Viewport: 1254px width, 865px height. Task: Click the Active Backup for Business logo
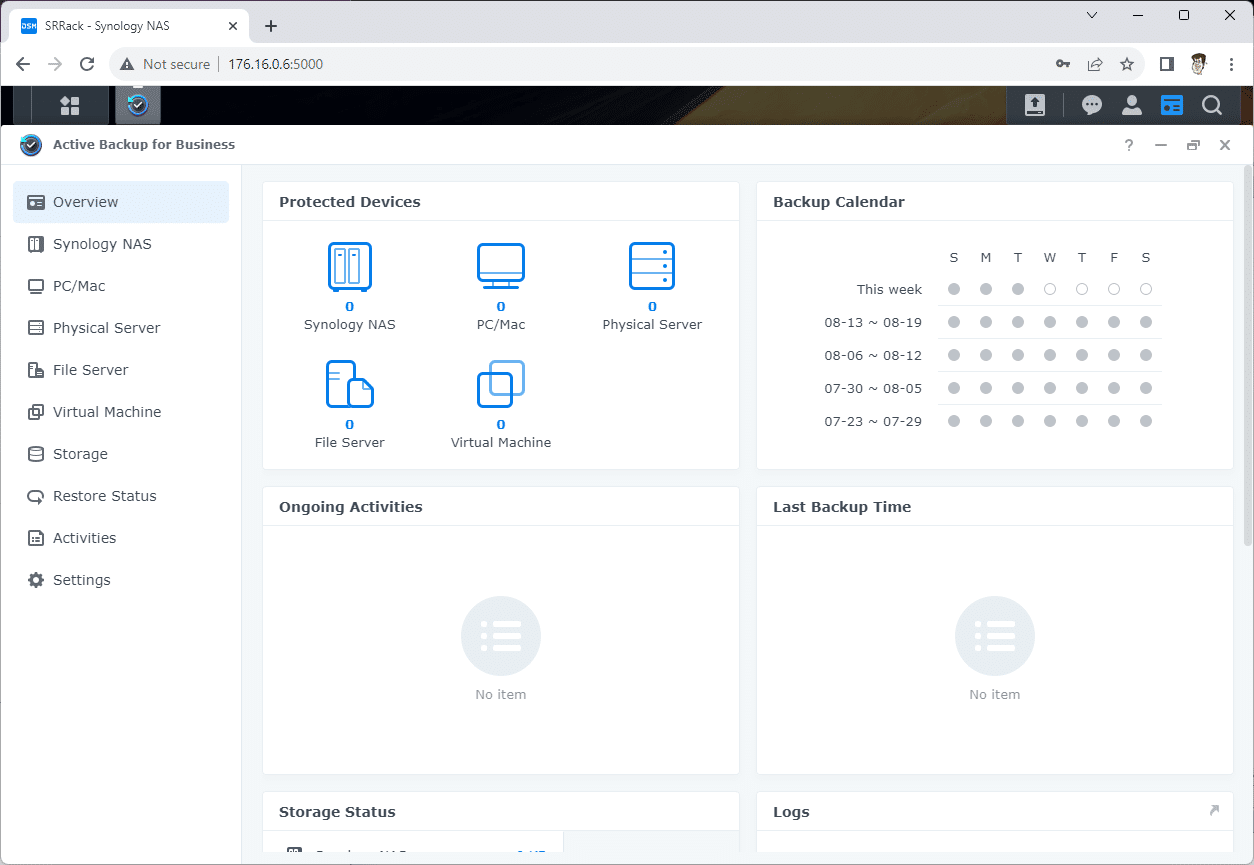[x=31, y=145]
